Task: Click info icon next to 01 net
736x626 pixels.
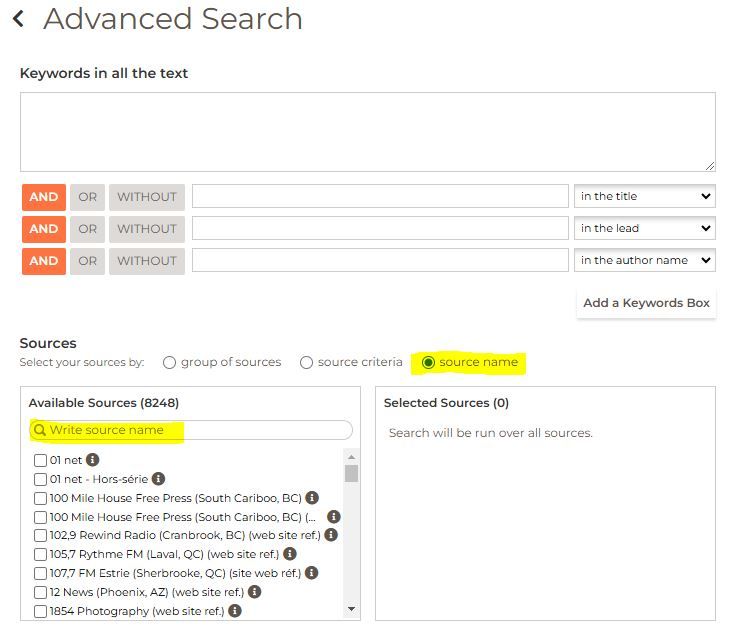Action: (93, 460)
